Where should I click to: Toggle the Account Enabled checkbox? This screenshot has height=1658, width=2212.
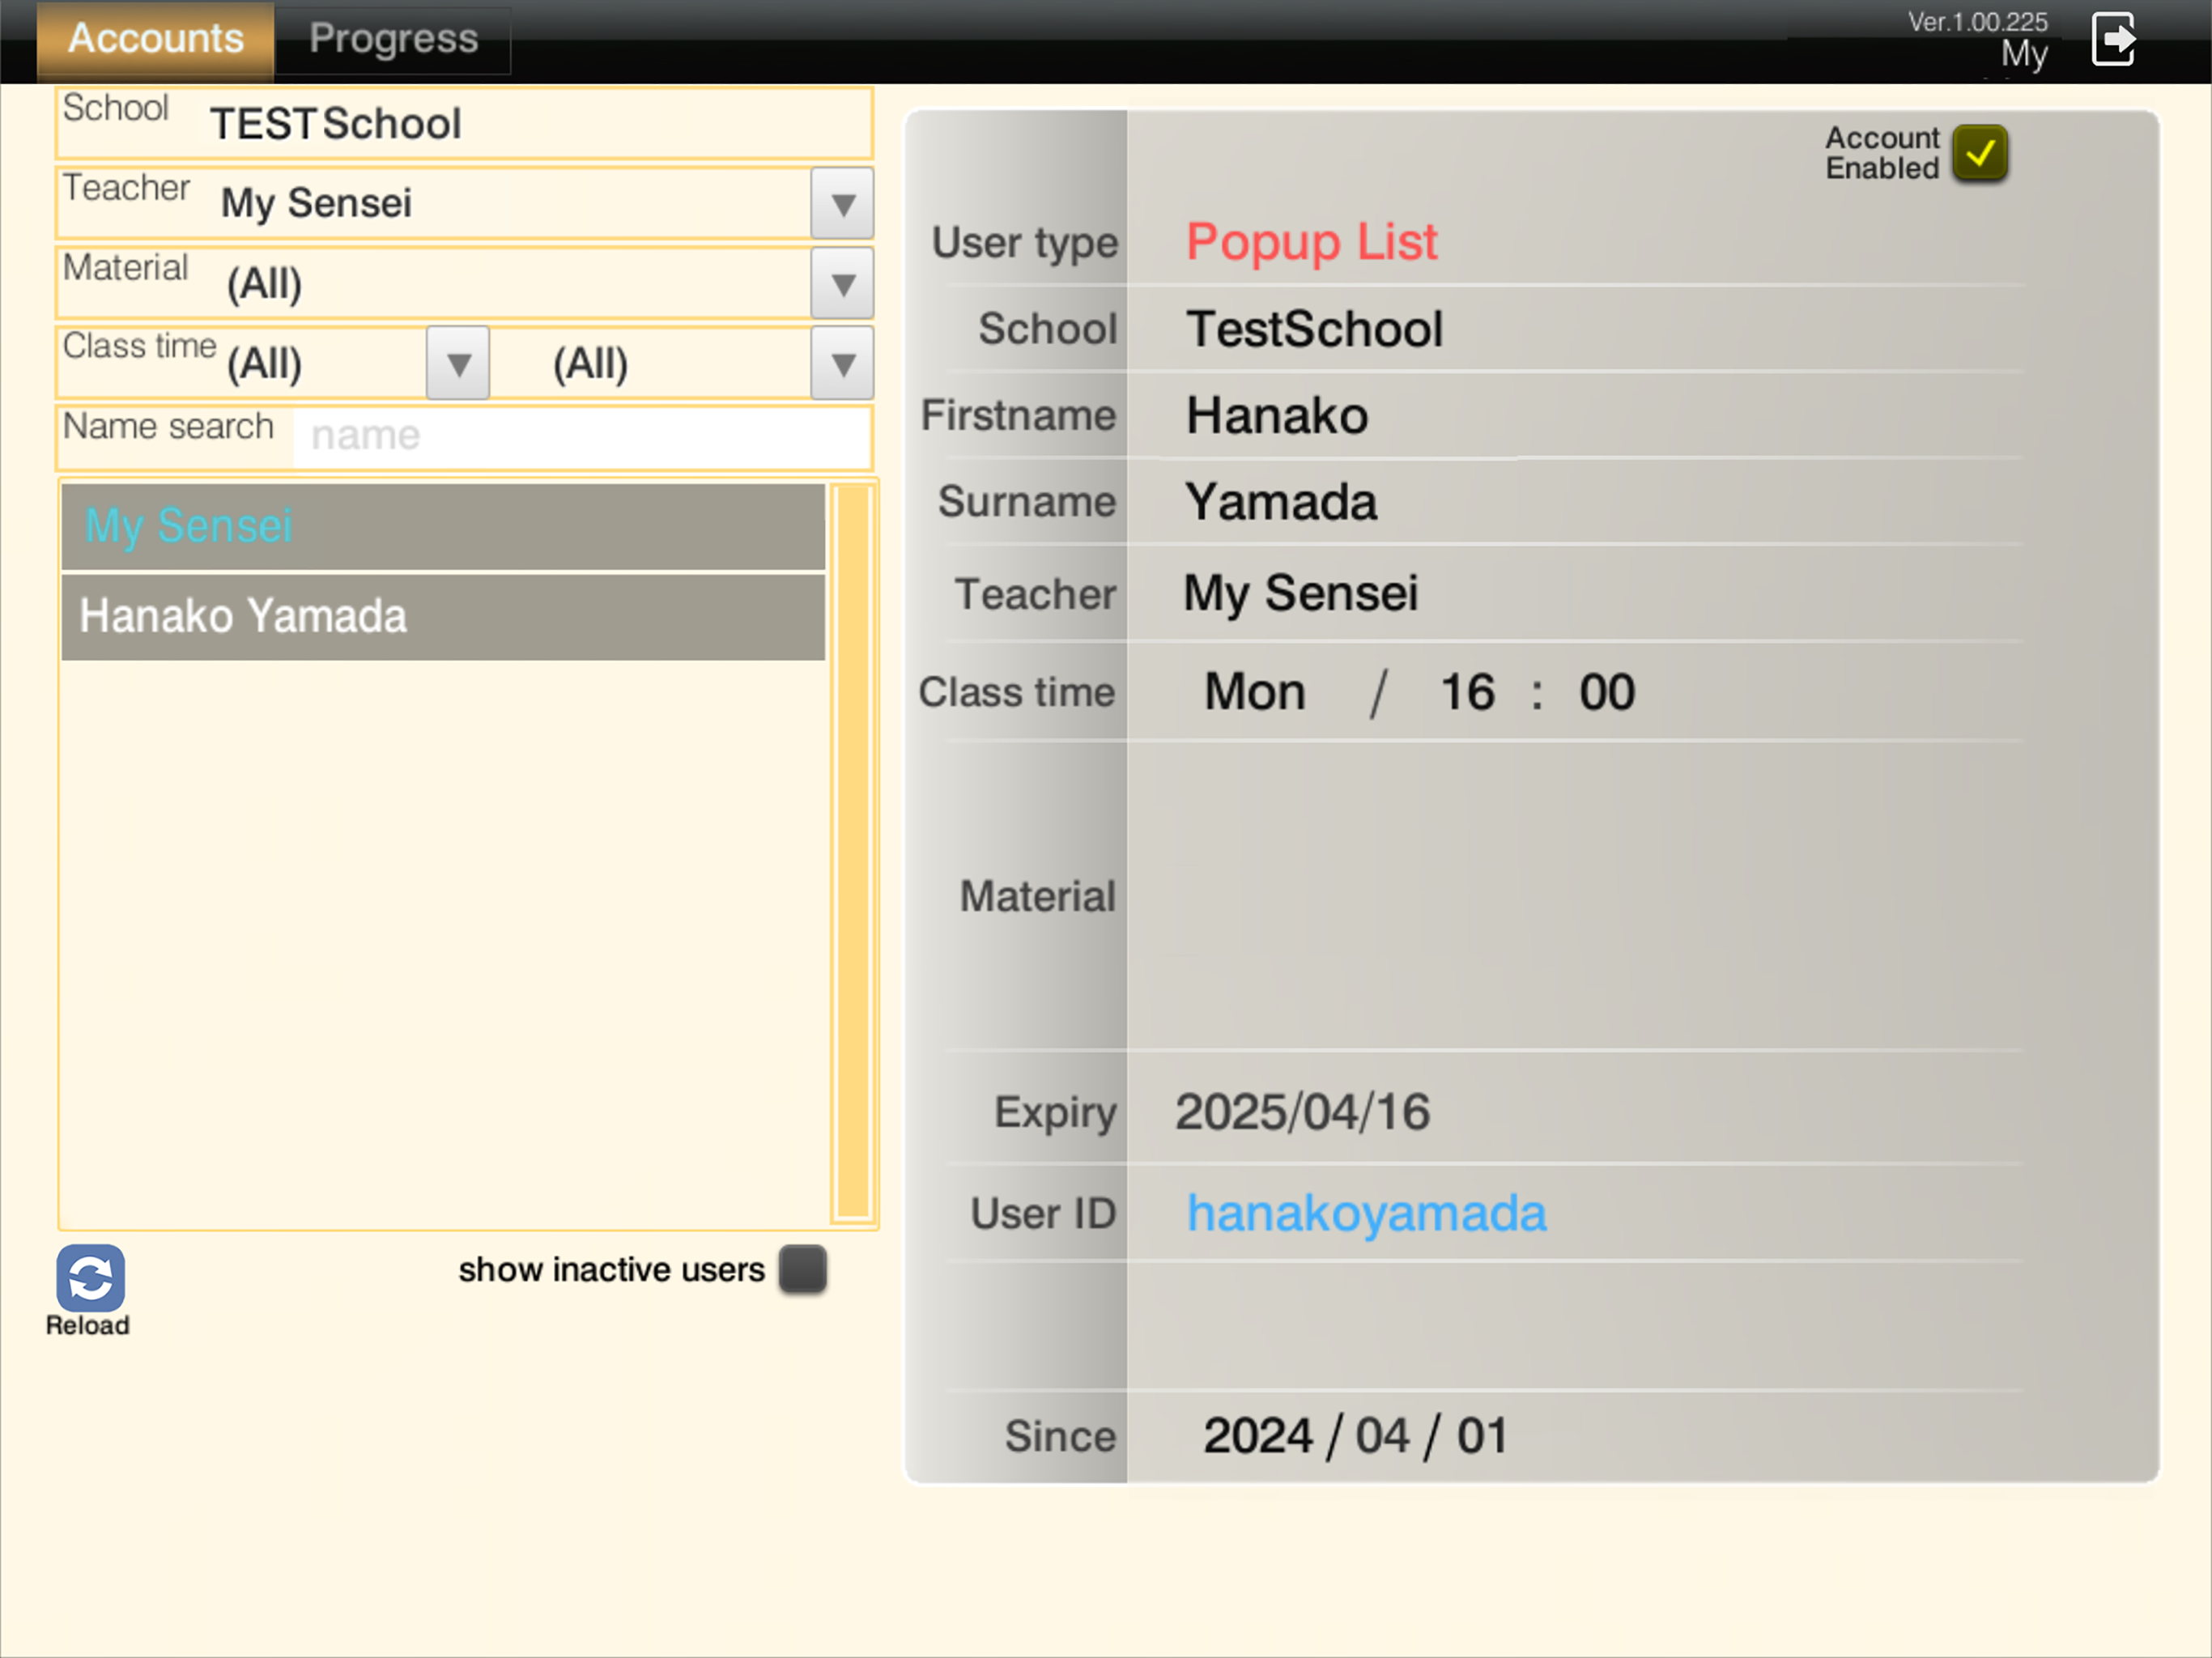1979,153
